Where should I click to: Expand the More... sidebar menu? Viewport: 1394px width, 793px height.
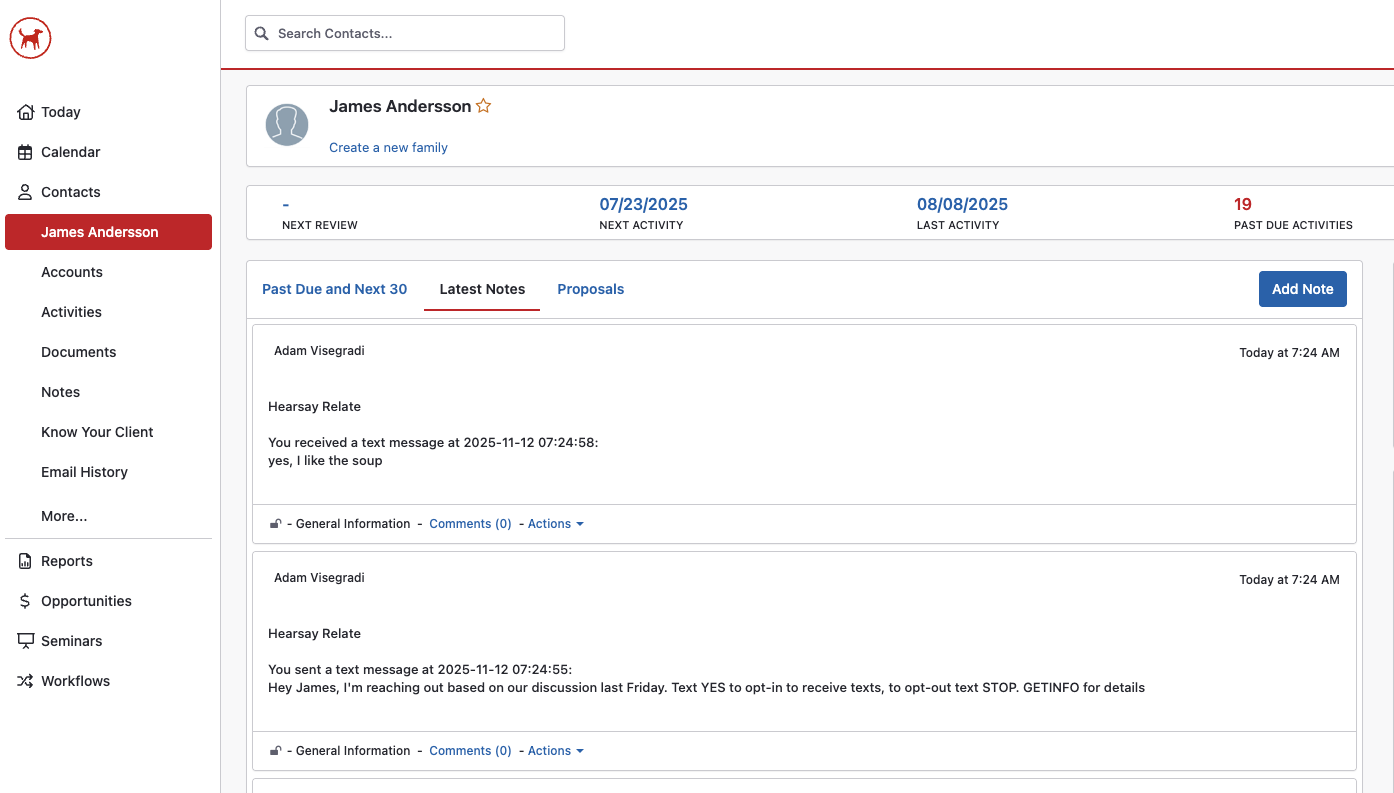click(64, 516)
